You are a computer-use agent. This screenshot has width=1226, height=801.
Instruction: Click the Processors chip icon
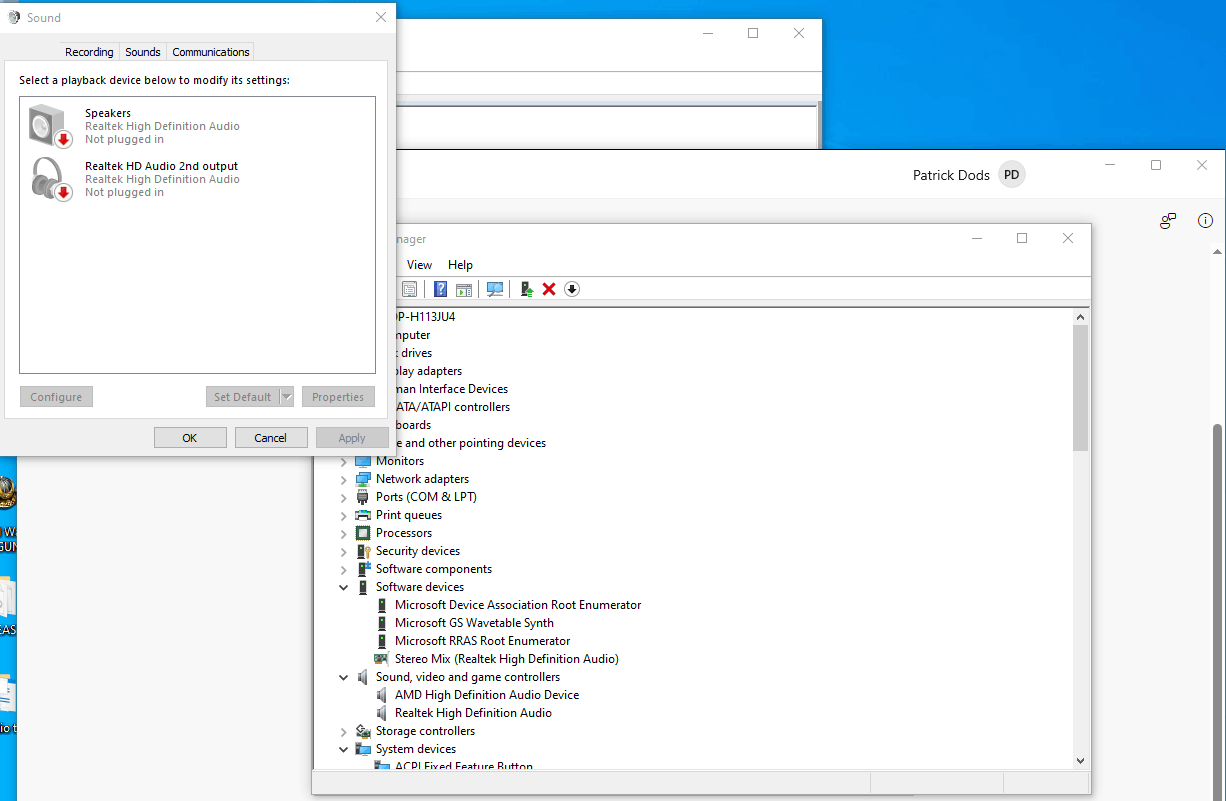363,533
